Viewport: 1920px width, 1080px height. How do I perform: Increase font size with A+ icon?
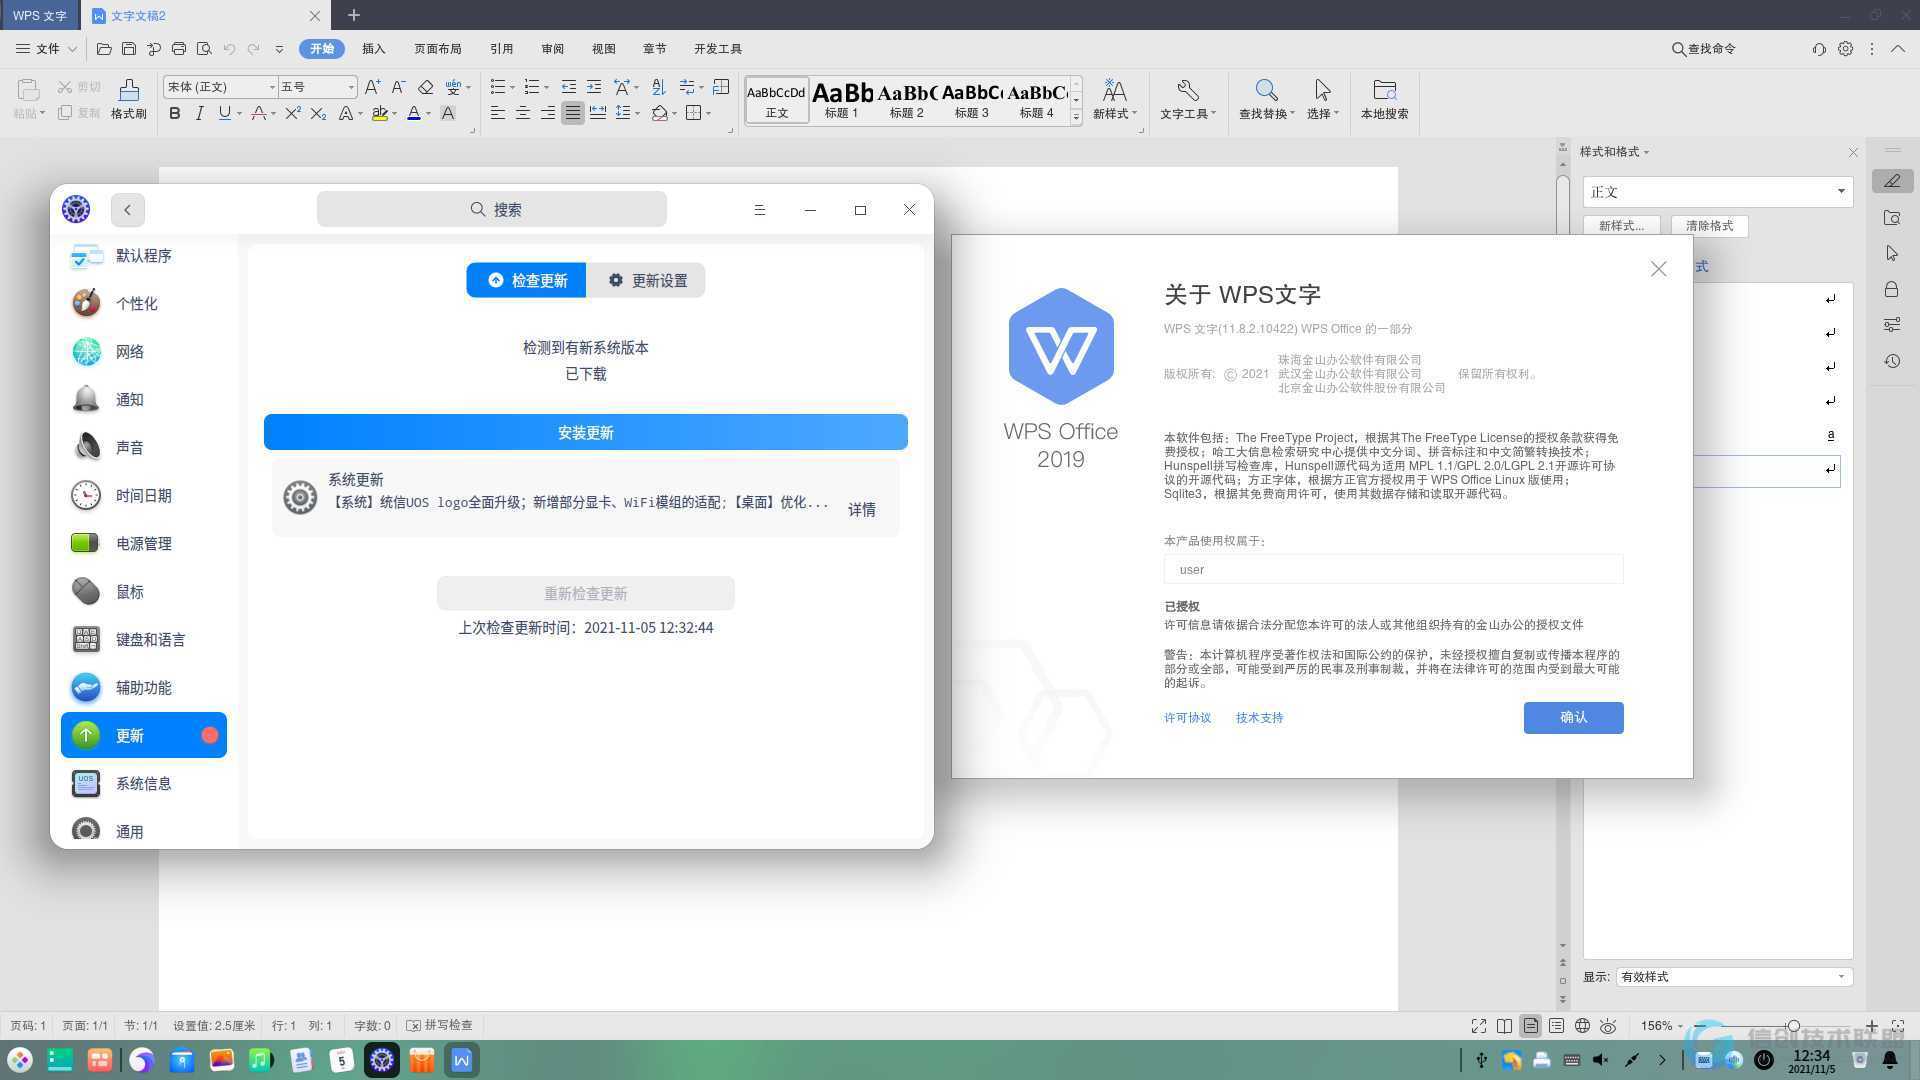point(373,87)
